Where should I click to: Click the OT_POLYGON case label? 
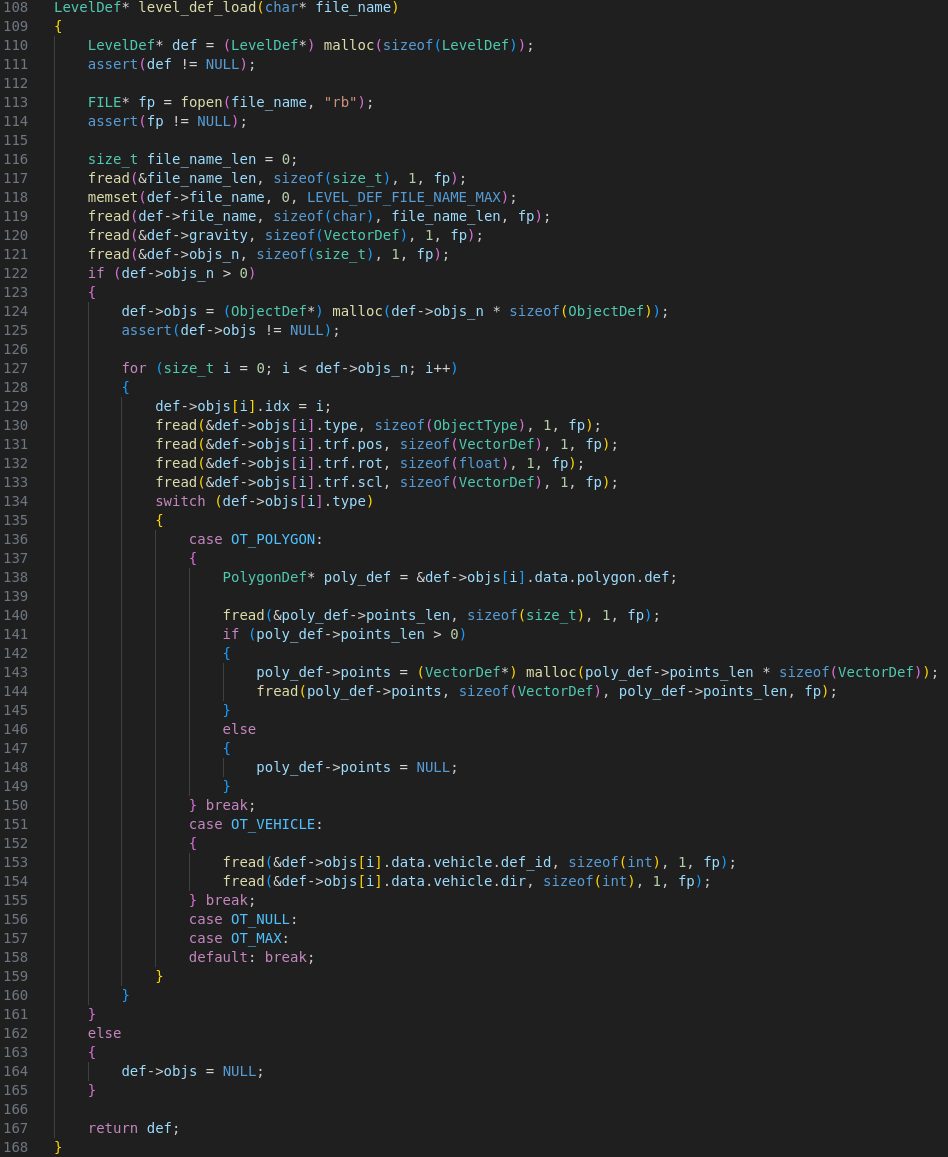coord(273,539)
